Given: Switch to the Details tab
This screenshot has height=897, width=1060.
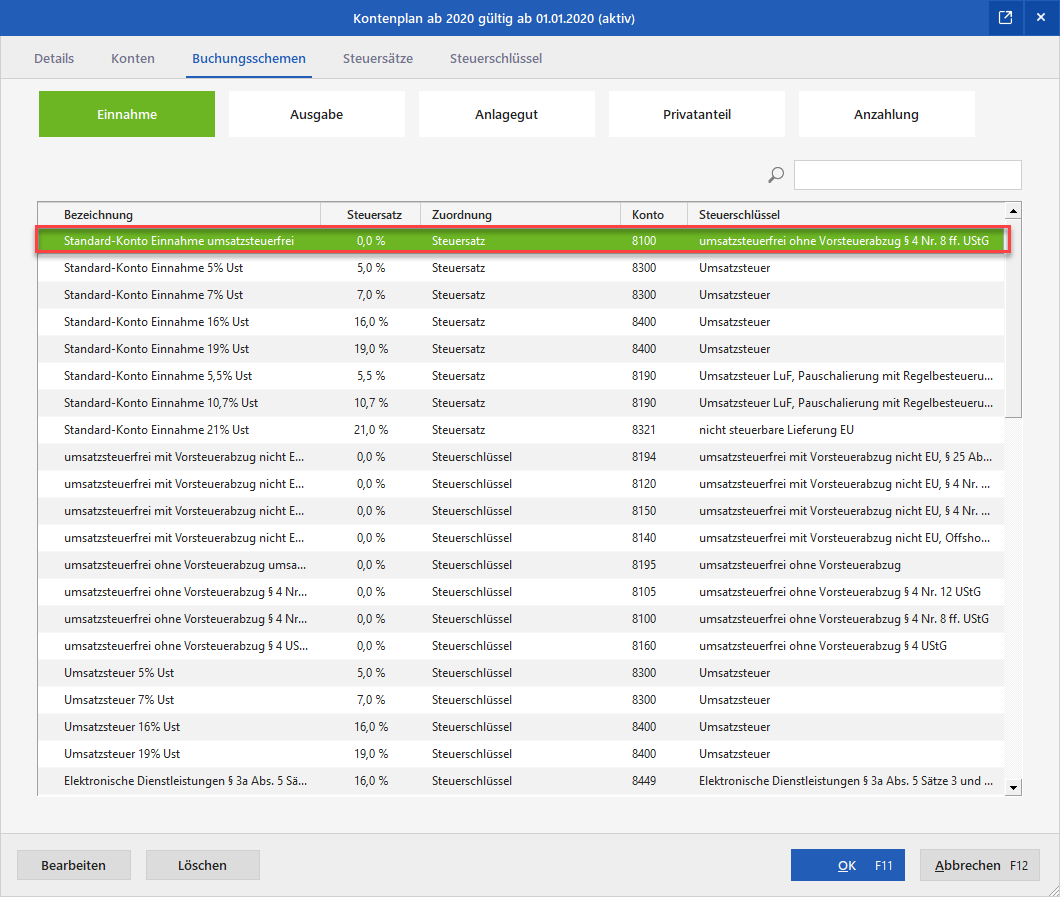Looking at the screenshot, I should [54, 58].
